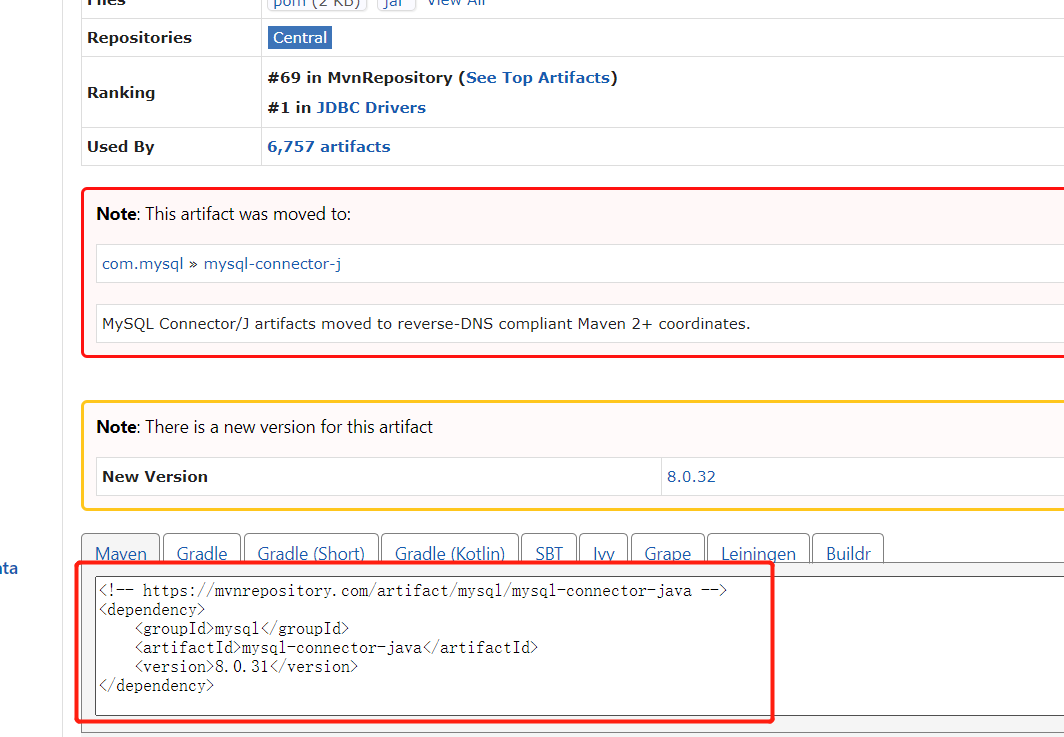1064x737 pixels.
Task: Switch to the Gradle (Short) tab
Action: point(311,552)
